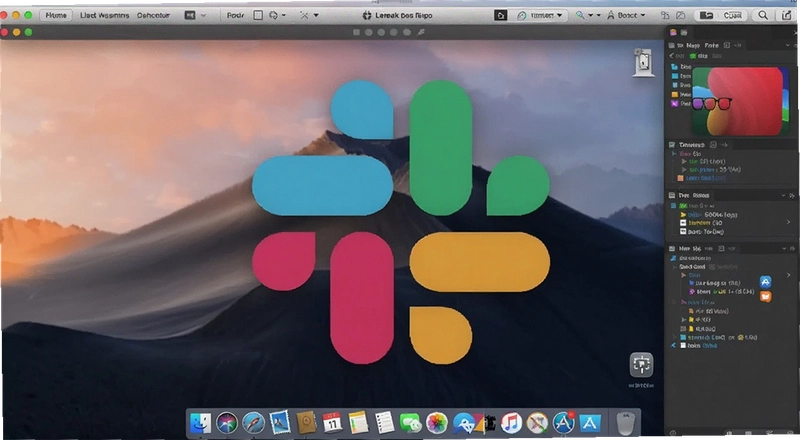Click the screenshot capture button over wallpaper
Screen dimensions: 800x440
[x=641, y=364]
